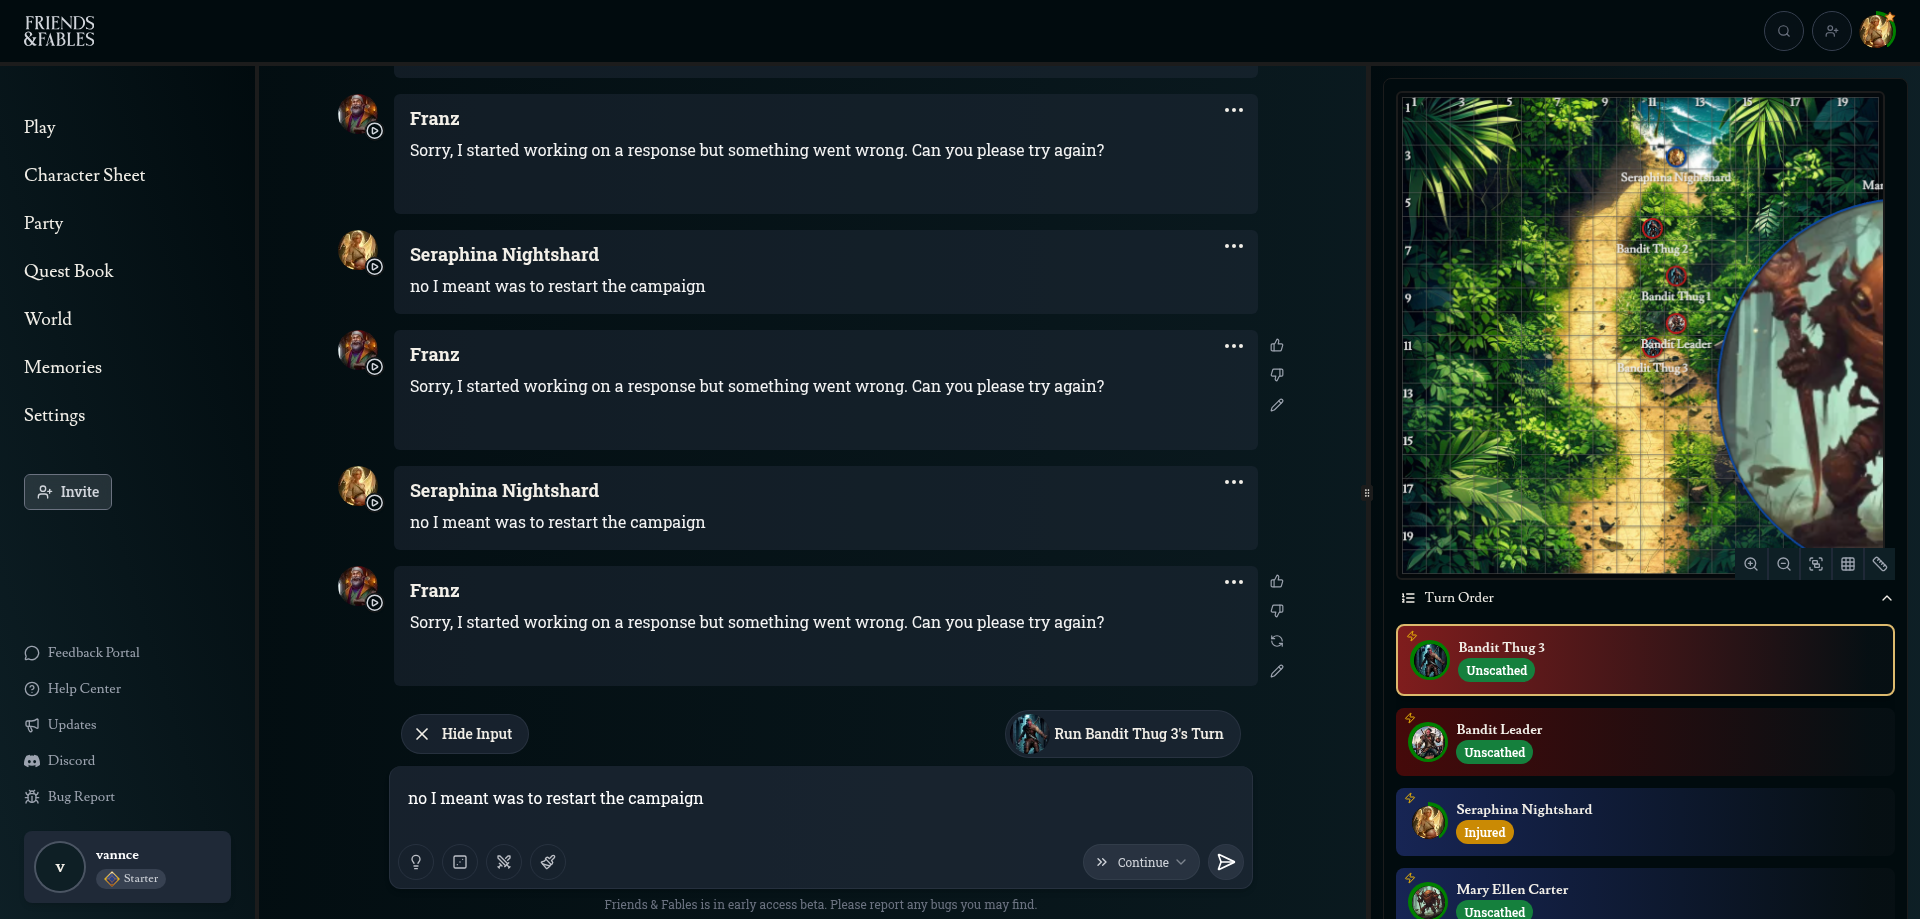
Task: Click the dice roll icon
Action: click(x=460, y=862)
